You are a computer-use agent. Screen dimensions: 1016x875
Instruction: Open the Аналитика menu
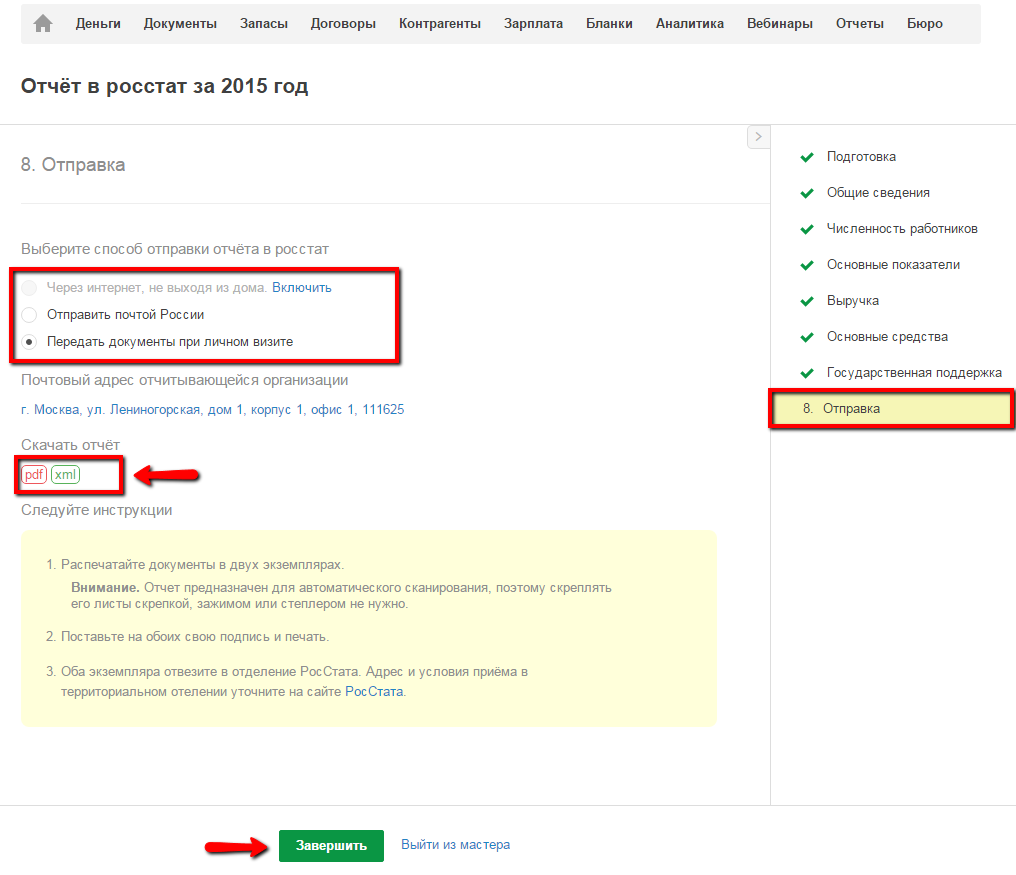pyautogui.click(x=689, y=24)
